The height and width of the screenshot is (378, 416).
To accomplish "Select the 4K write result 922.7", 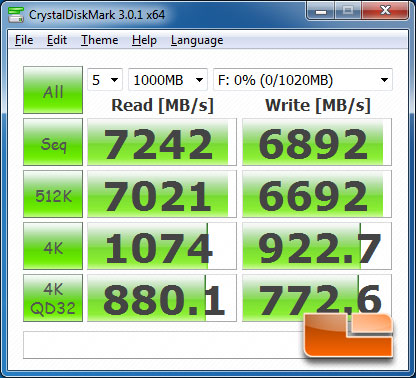I will tap(317, 246).
